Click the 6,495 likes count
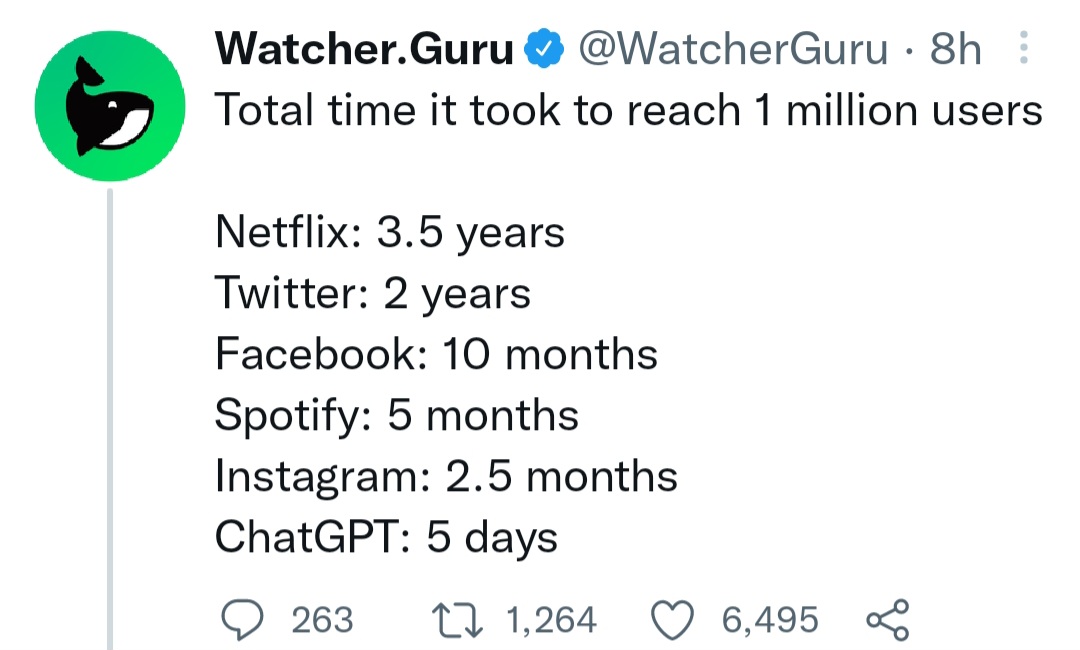 pyautogui.click(x=770, y=620)
